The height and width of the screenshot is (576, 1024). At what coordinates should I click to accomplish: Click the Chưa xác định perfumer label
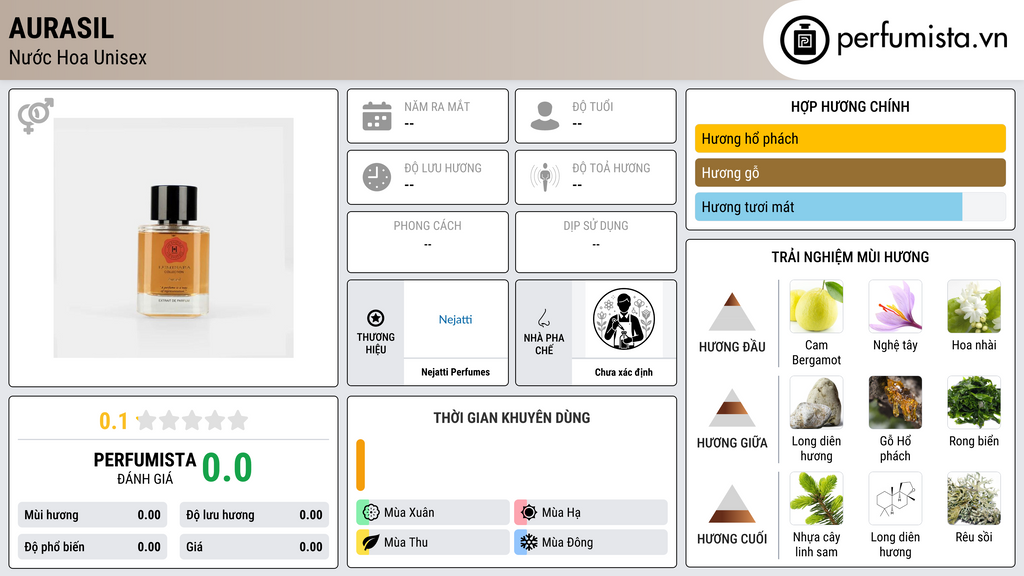[x=624, y=372]
